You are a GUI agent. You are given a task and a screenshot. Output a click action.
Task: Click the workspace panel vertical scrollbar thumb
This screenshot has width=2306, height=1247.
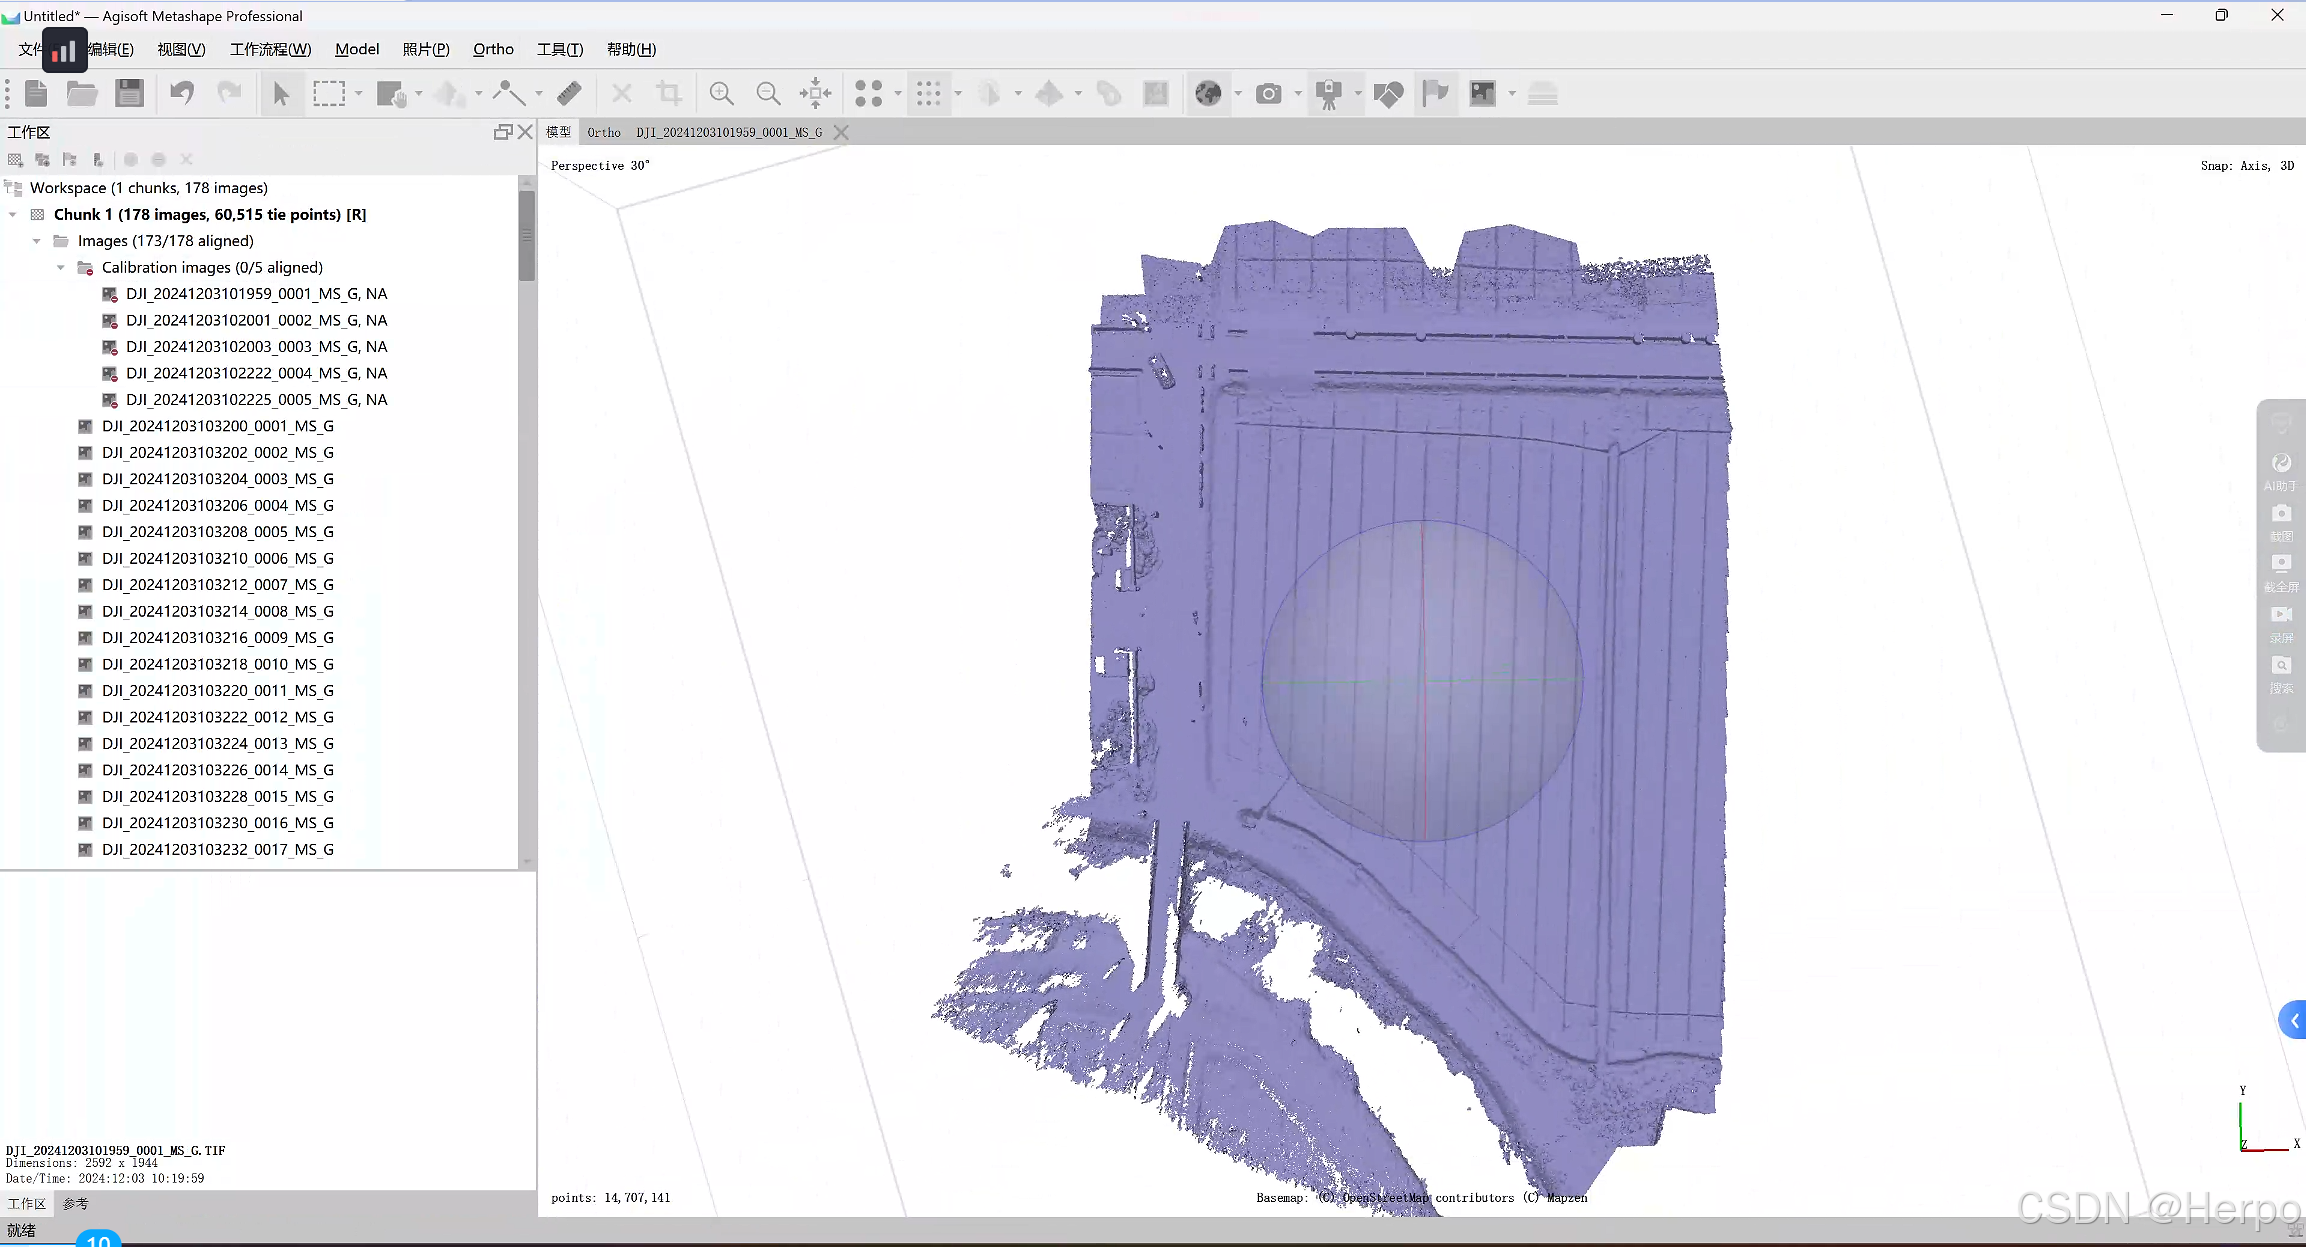coord(527,236)
